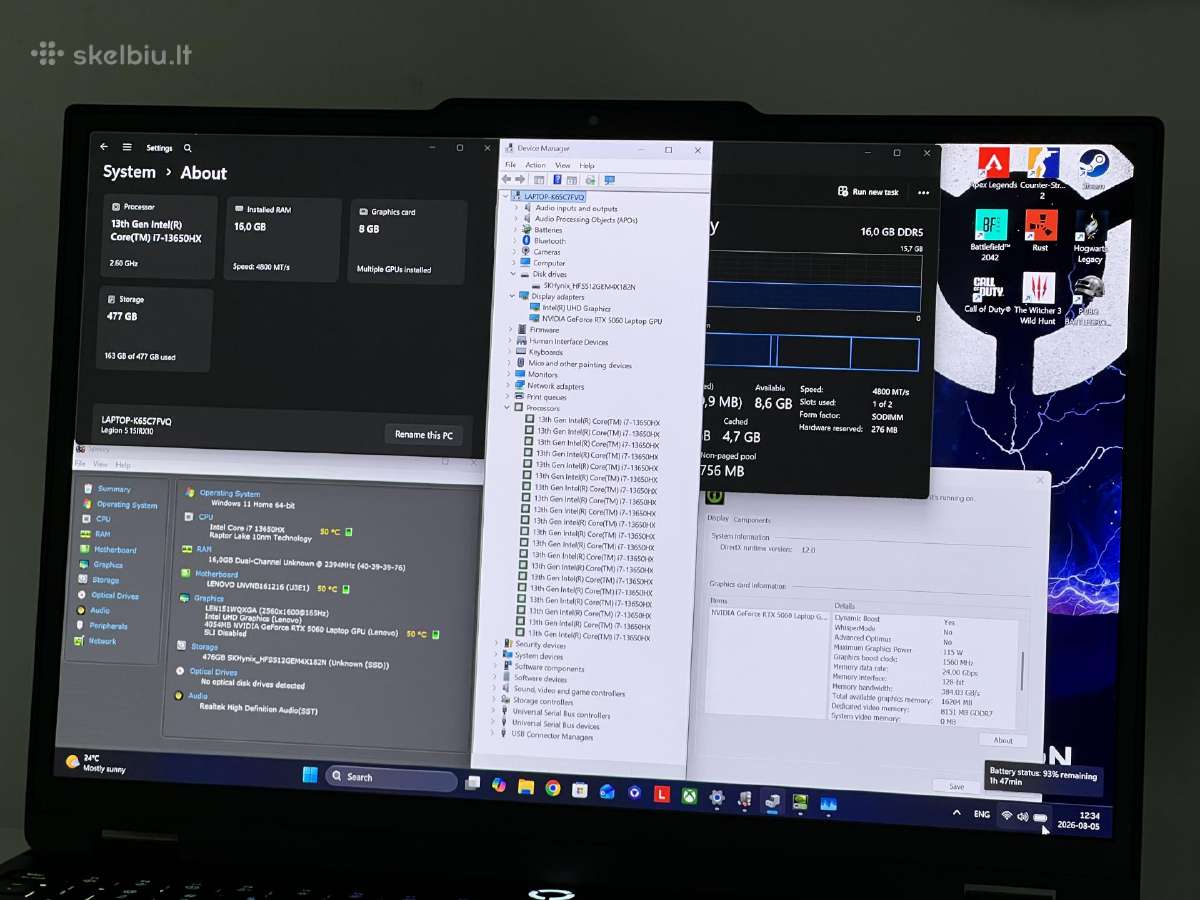Select Peripherals in Speccy sidebar
Image resolution: width=1200 pixels, height=900 pixels.
[101, 626]
